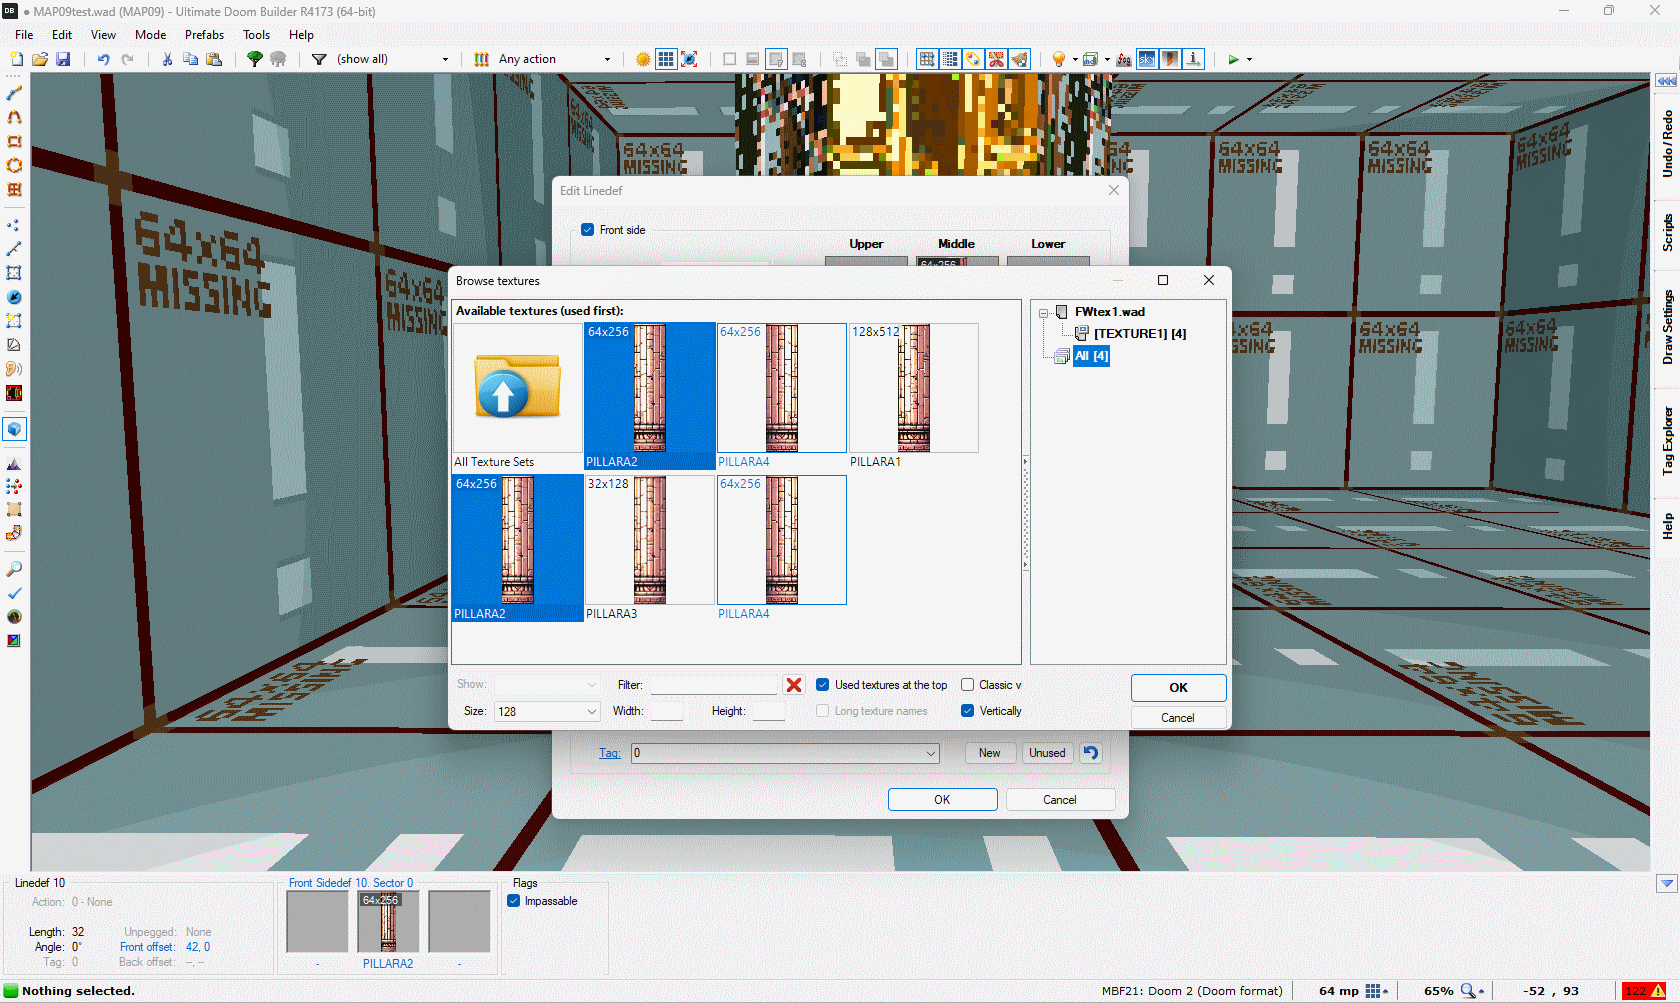The width and height of the screenshot is (1680, 1003).
Task: Click Cancel in Browse textures dialog
Action: click(x=1178, y=718)
